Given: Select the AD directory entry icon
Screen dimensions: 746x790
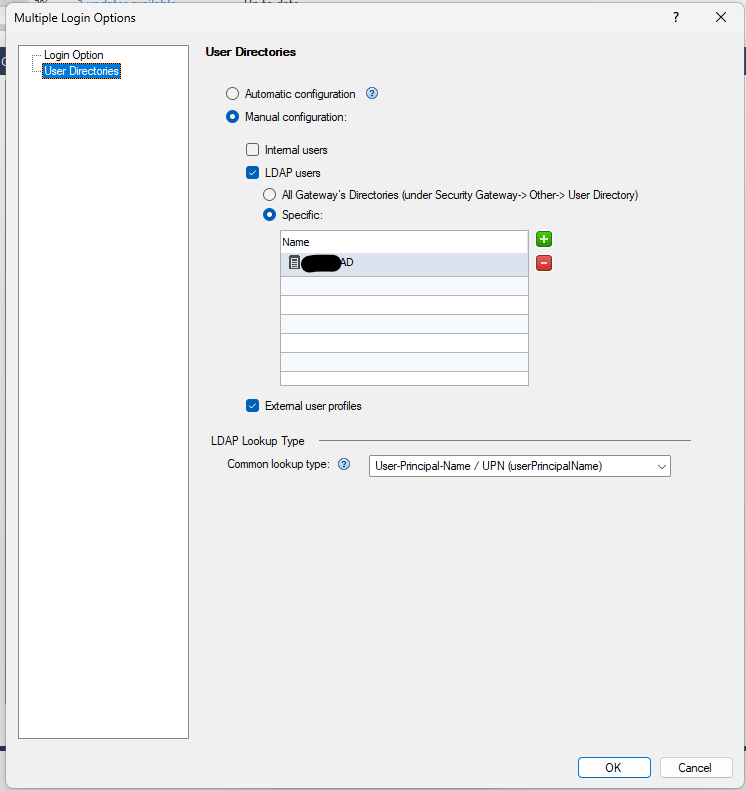Looking at the screenshot, I should coord(294,262).
